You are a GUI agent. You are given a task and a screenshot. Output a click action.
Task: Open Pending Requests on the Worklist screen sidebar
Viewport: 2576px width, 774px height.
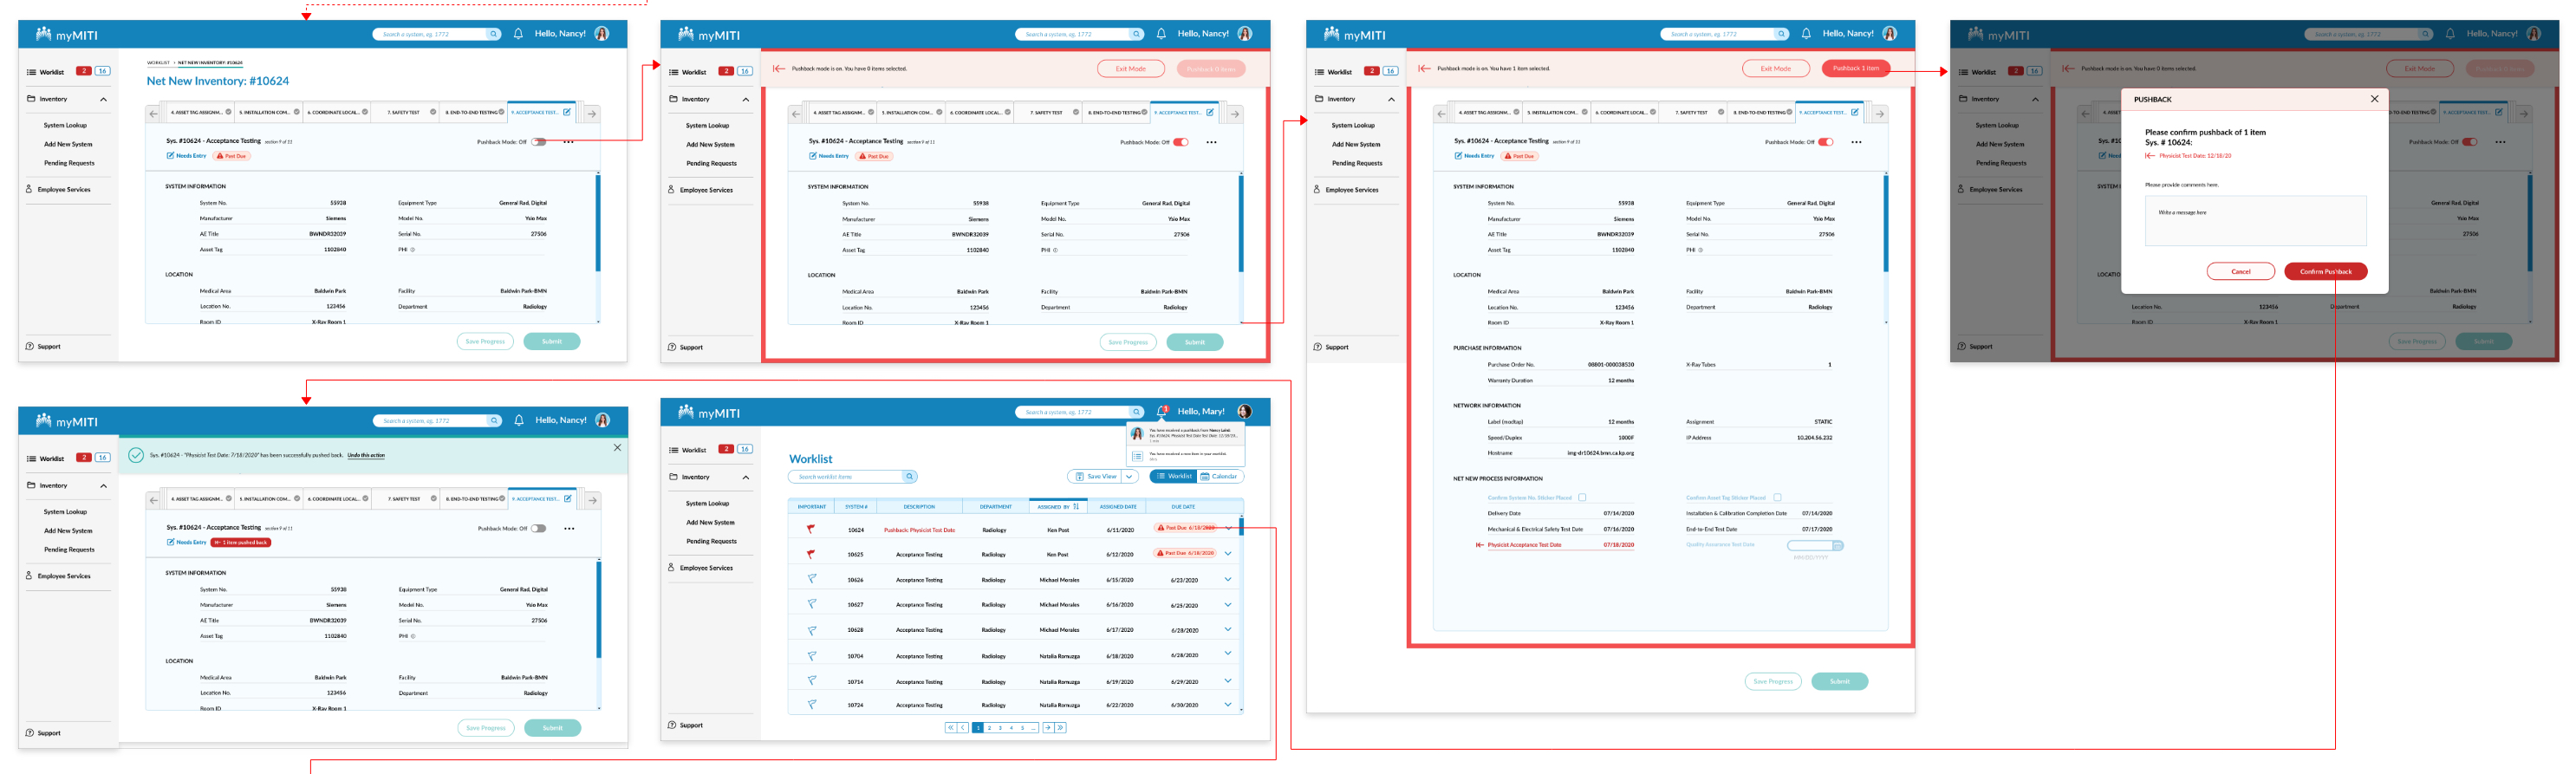point(710,541)
